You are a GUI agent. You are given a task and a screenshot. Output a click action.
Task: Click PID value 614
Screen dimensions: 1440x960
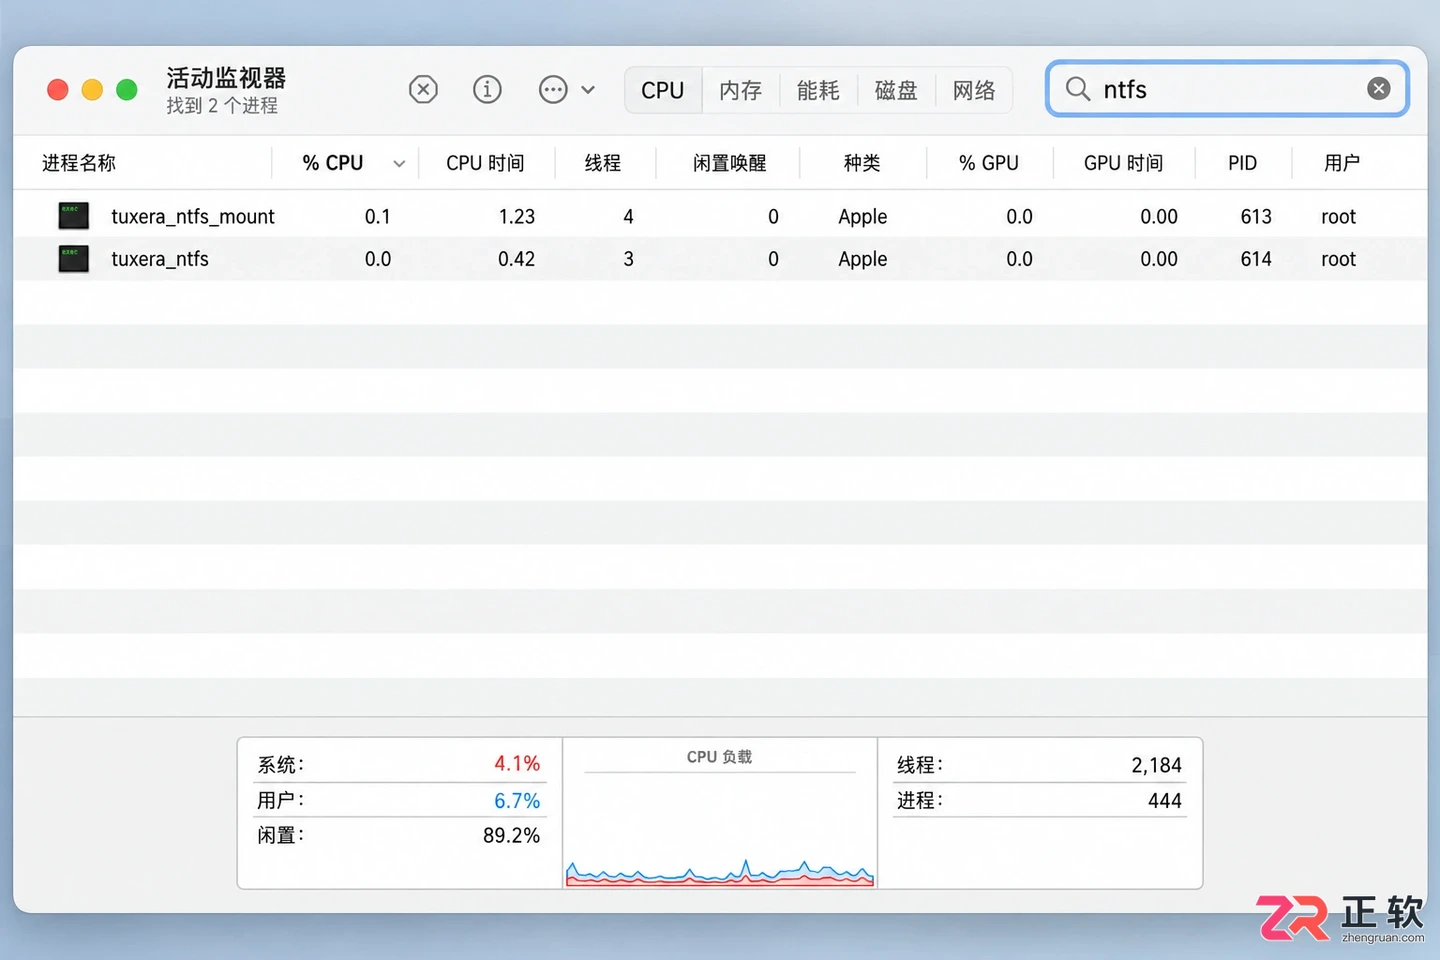[x=1256, y=259]
